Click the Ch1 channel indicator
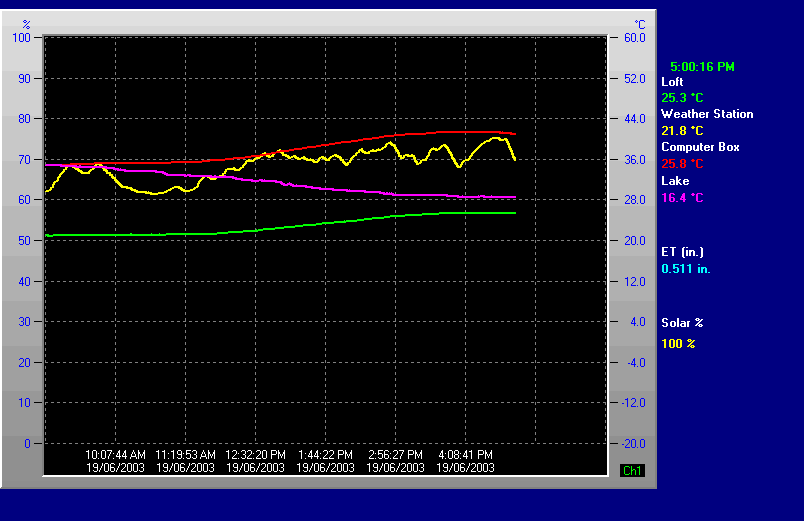This screenshot has width=804, height=521. coord(632,470)
